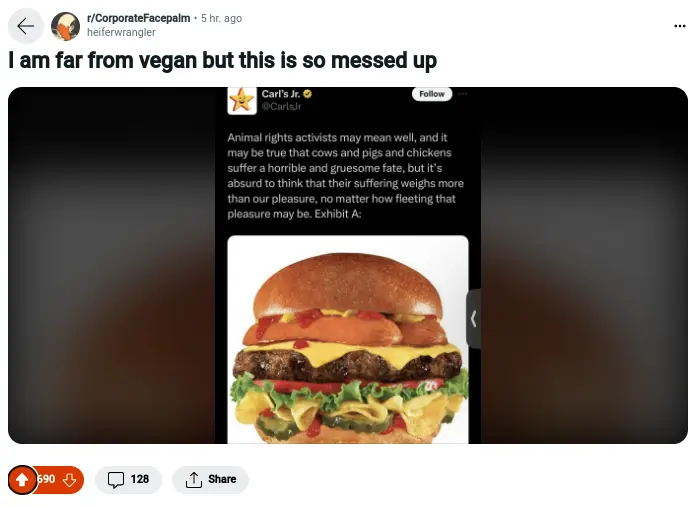Viewport: 696px width, 506px height.
Task: Open the post's three-dot options menu
Action: [x=680, y=26]
